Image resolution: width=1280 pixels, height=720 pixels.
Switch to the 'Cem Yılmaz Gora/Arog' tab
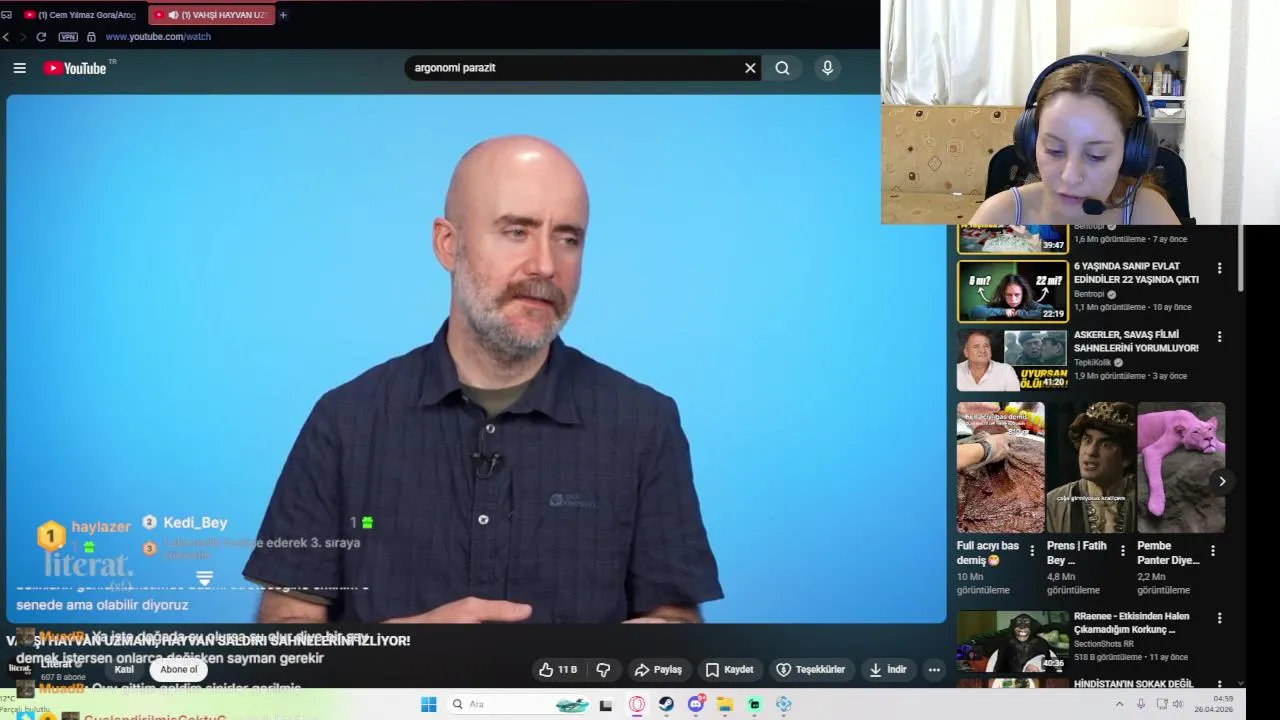[80, 15]
